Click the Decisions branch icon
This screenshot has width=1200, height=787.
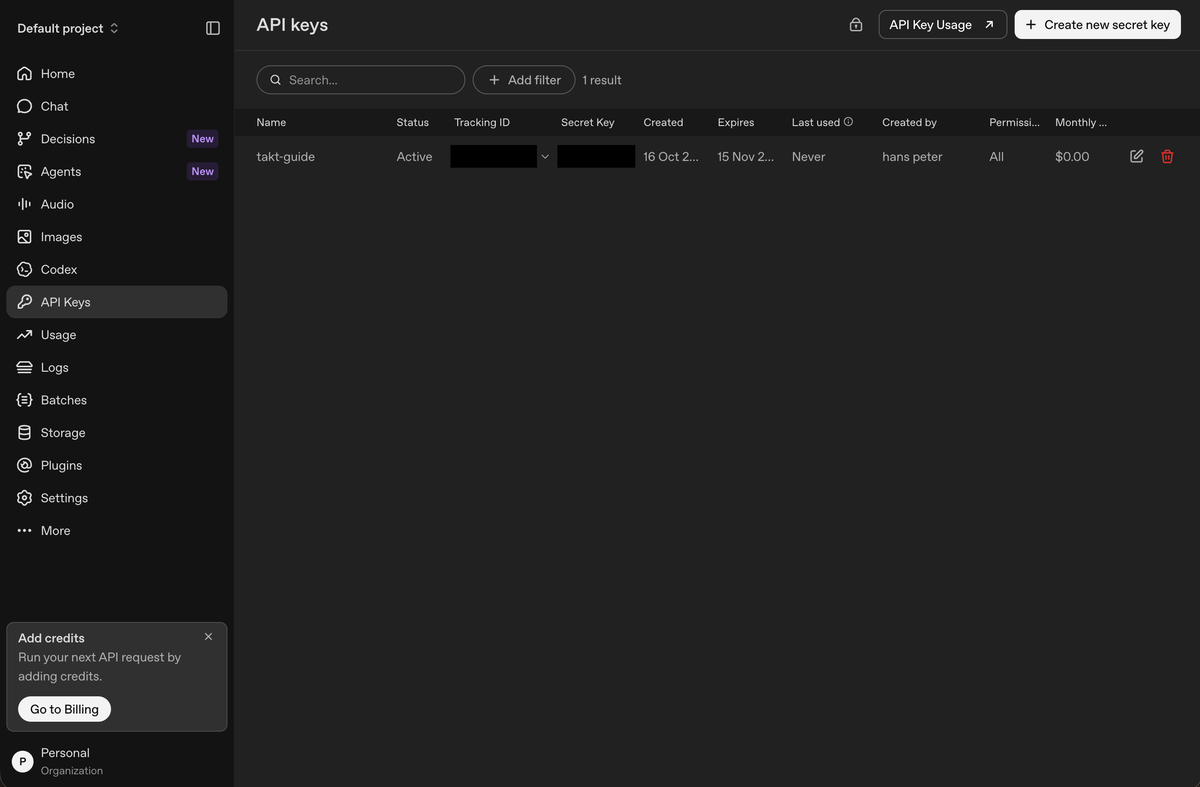tap(25, 139)
